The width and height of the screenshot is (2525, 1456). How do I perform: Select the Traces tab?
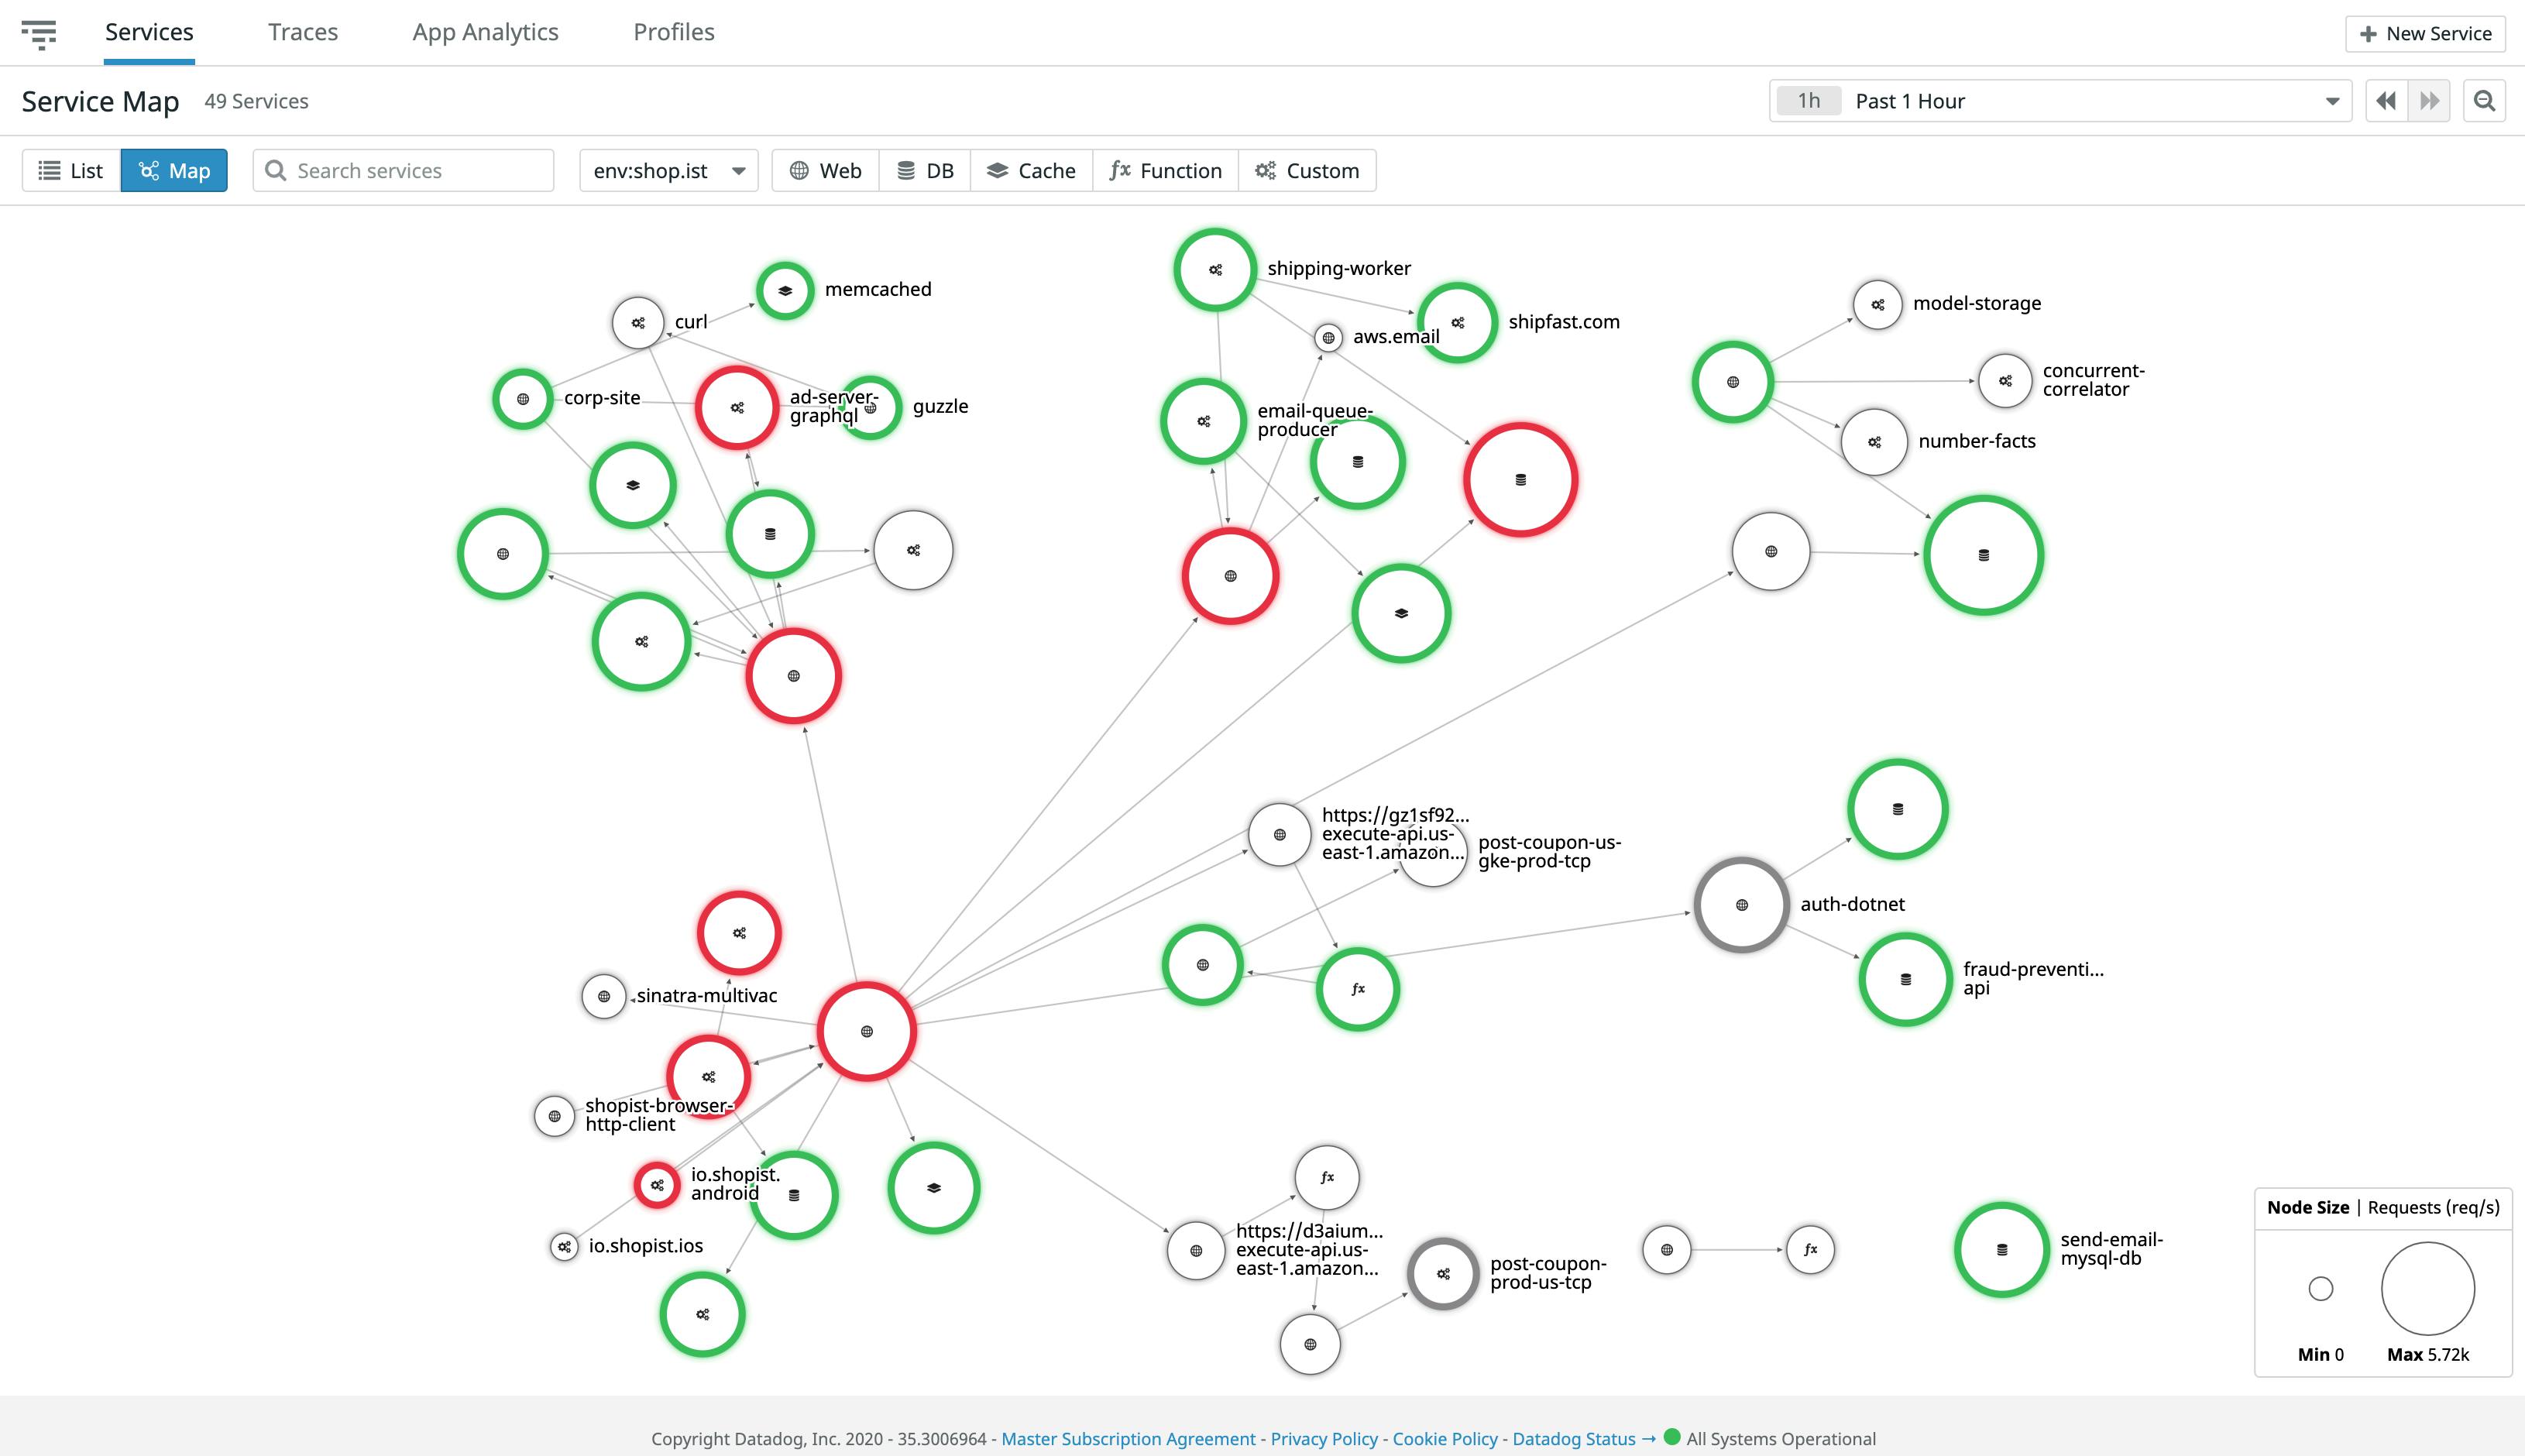[304, 29]
